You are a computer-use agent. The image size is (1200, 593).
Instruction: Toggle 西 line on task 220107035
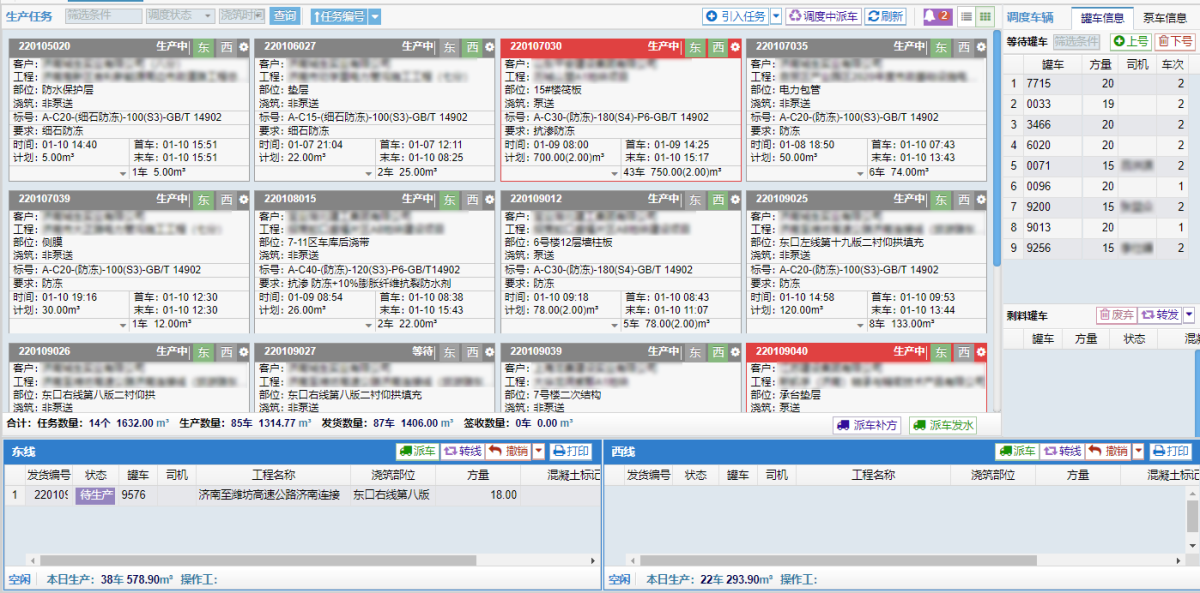tap(964, 47)
